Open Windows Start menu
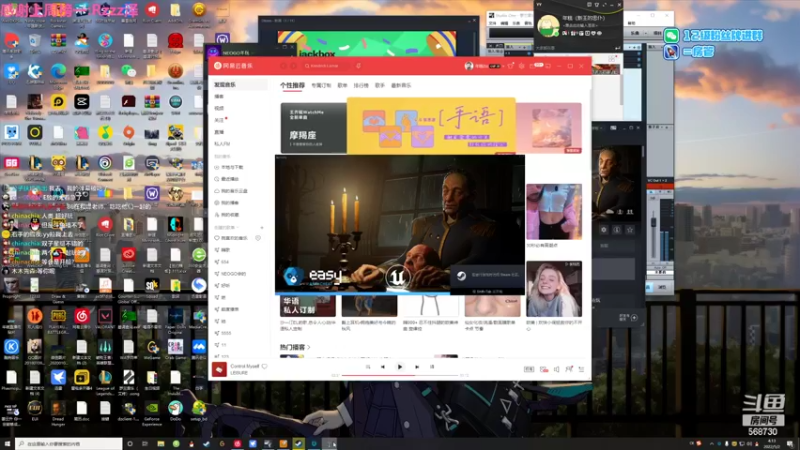 click(7, 444)
